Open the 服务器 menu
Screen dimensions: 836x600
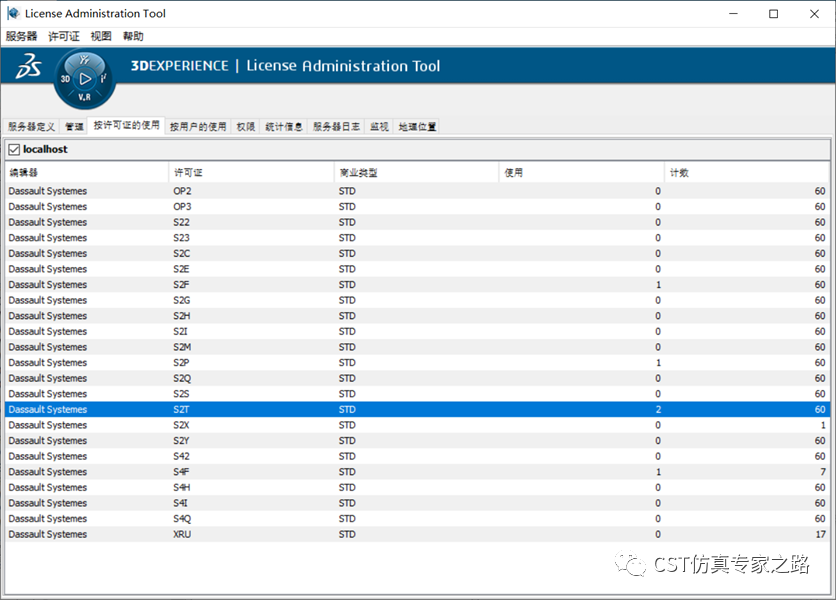click(x=21, y=36)
